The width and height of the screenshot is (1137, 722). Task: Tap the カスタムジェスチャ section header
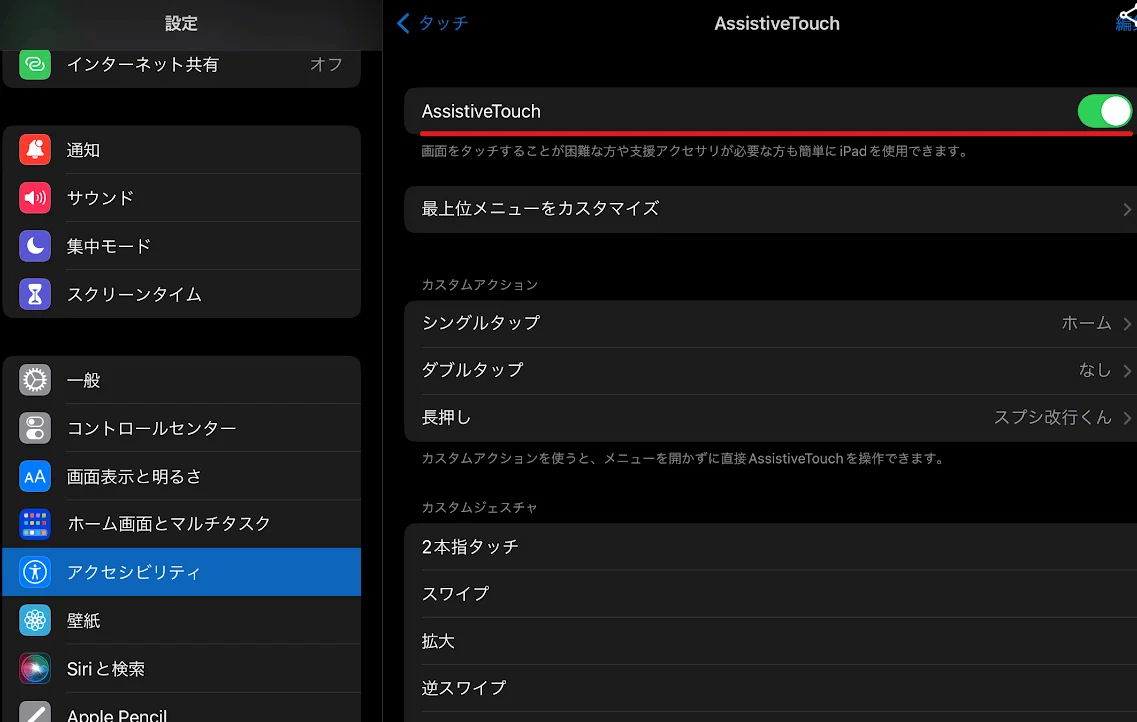(x=480, y=507)
